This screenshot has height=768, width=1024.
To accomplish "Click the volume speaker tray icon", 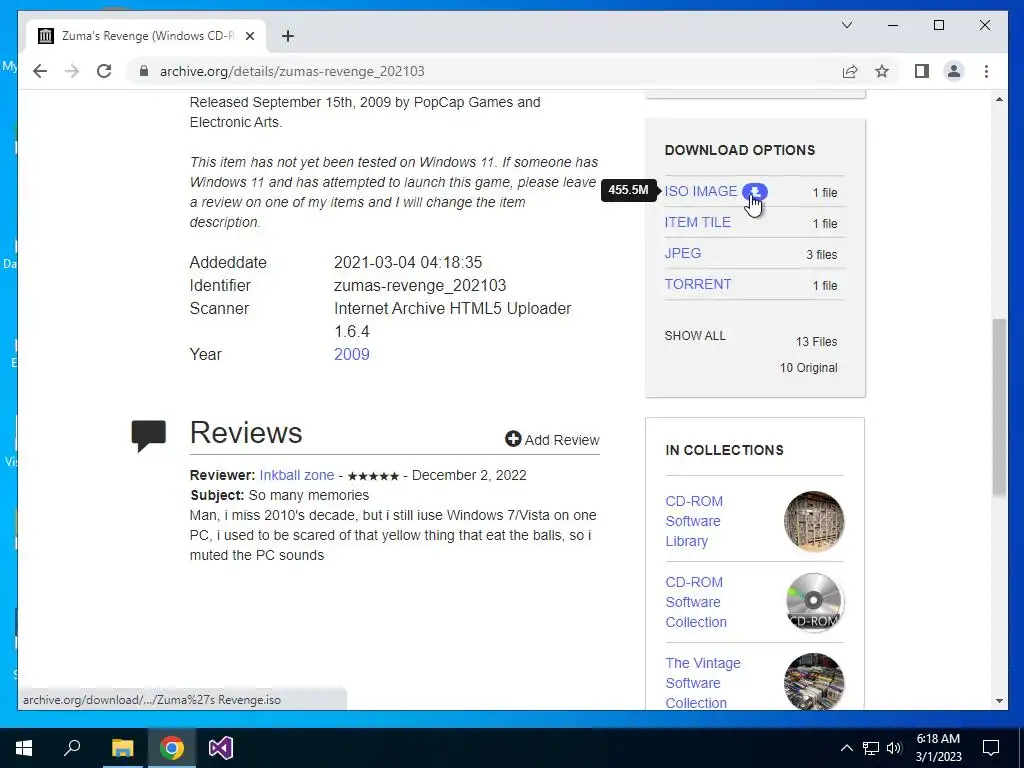I will click(x=894, y=748).
